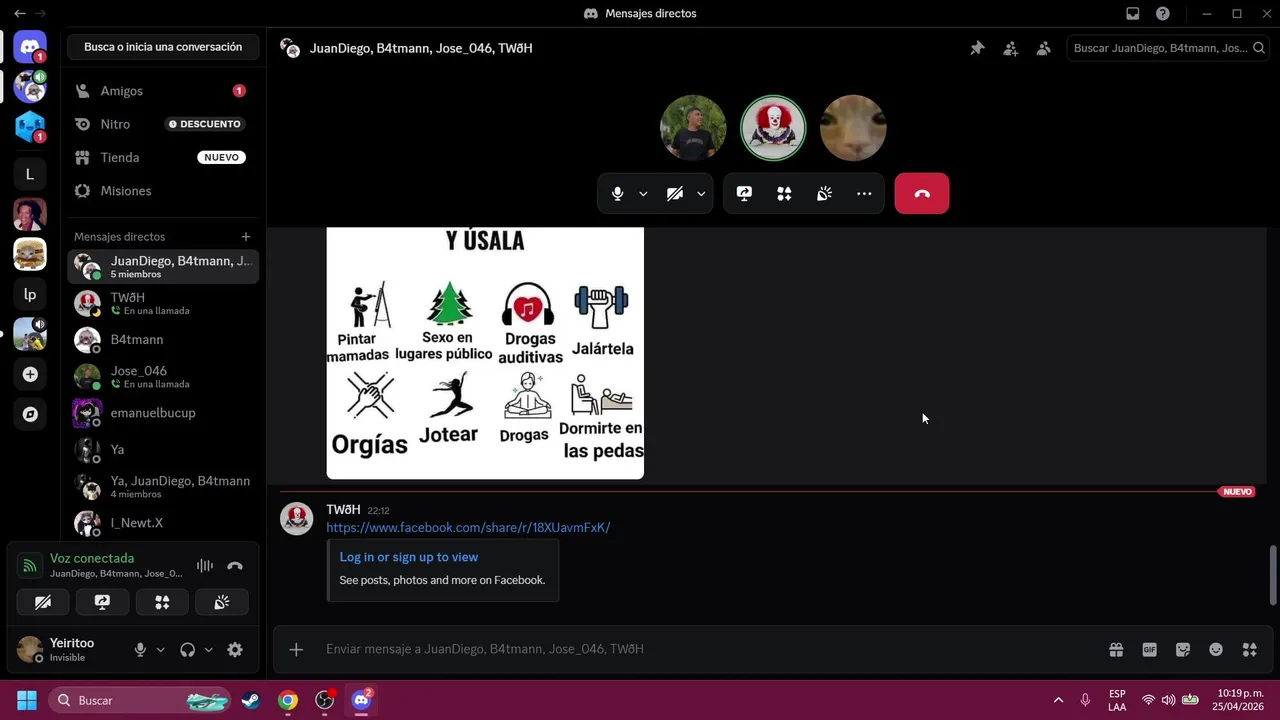1280x720 pixels.
Task: Show hidden icons arrow in system tray
Action: click(1058, 700)
